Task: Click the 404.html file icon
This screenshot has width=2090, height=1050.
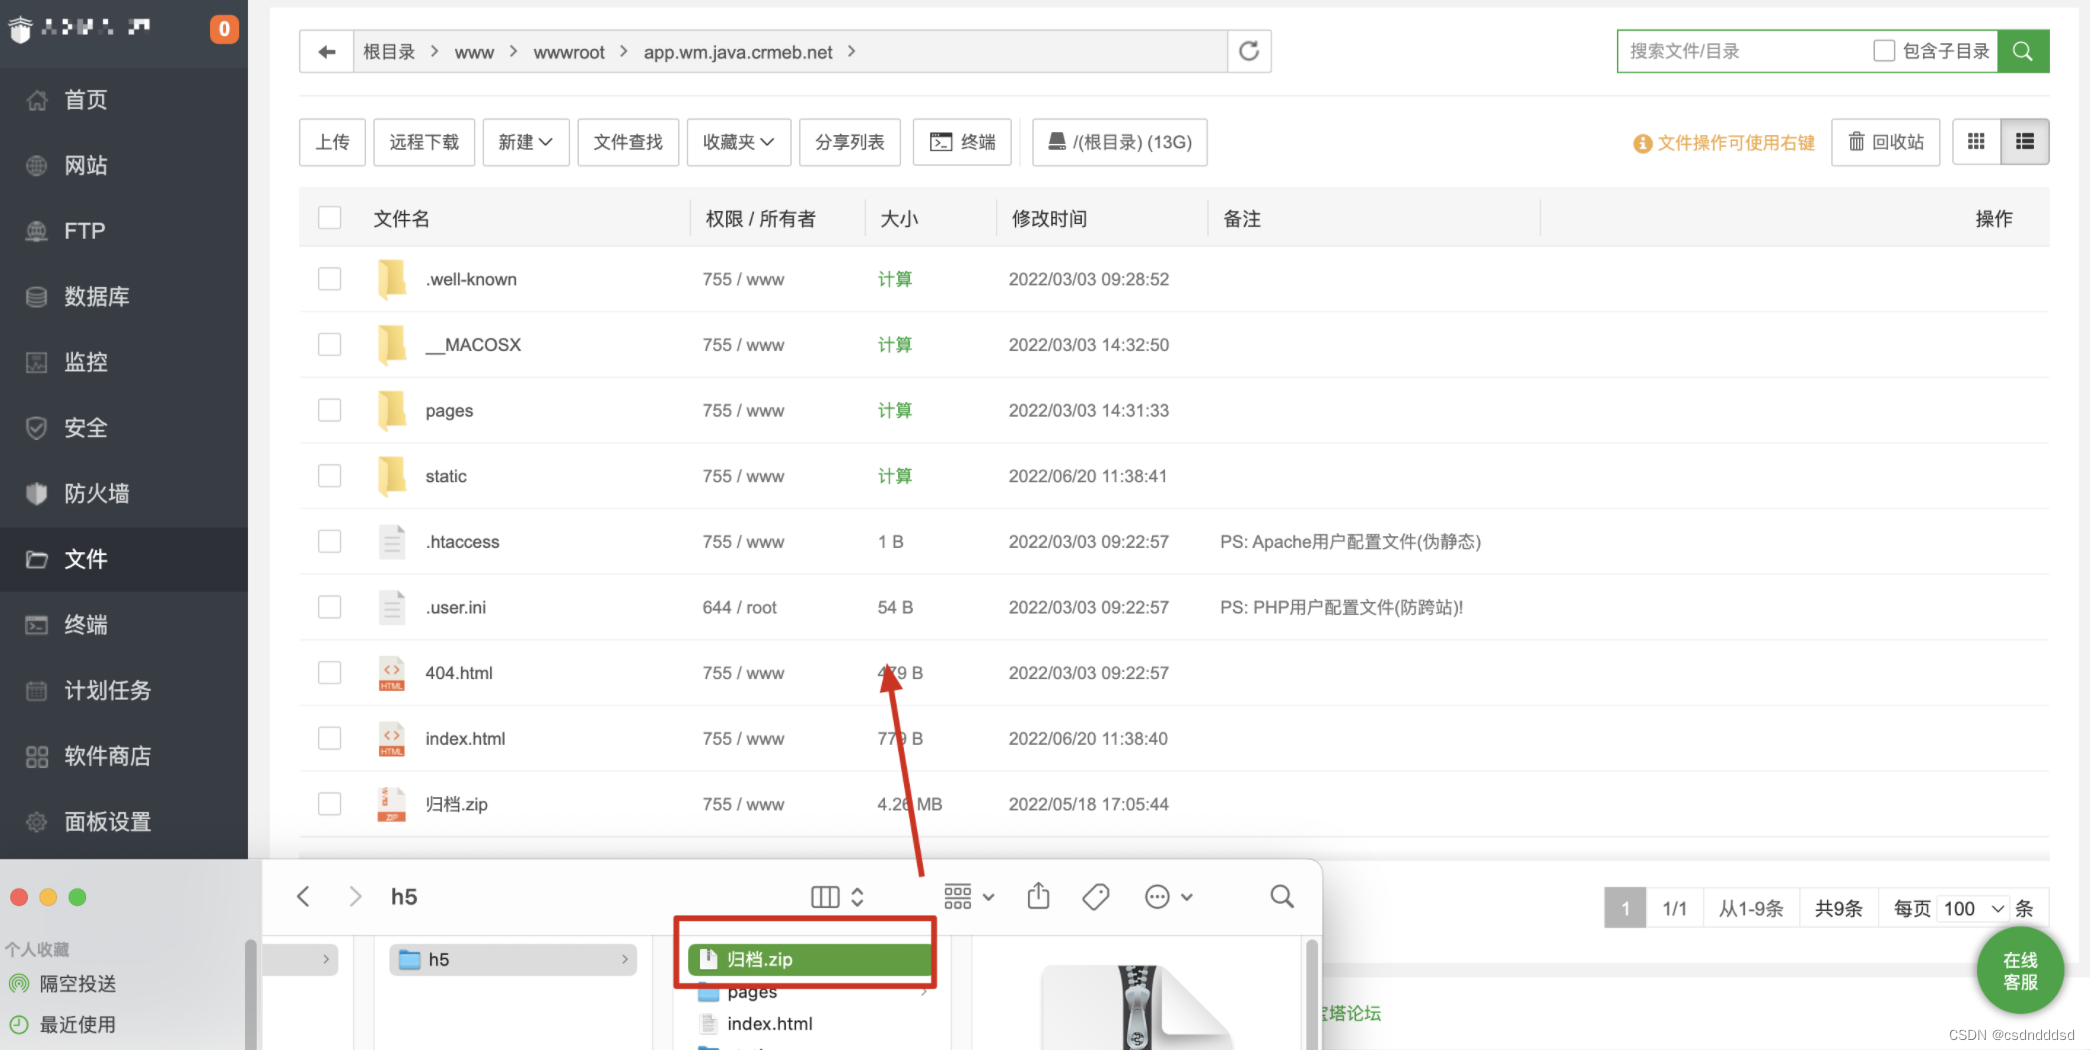Action: tap(392, 673)
